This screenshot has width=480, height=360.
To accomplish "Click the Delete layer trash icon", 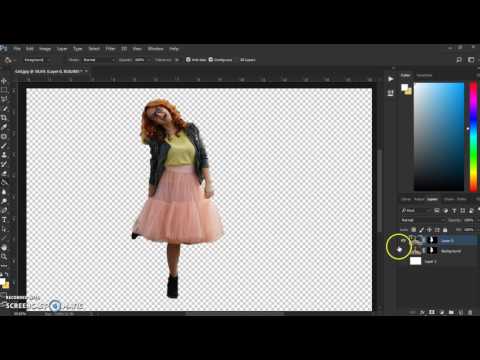I will [x=470, y=312].
